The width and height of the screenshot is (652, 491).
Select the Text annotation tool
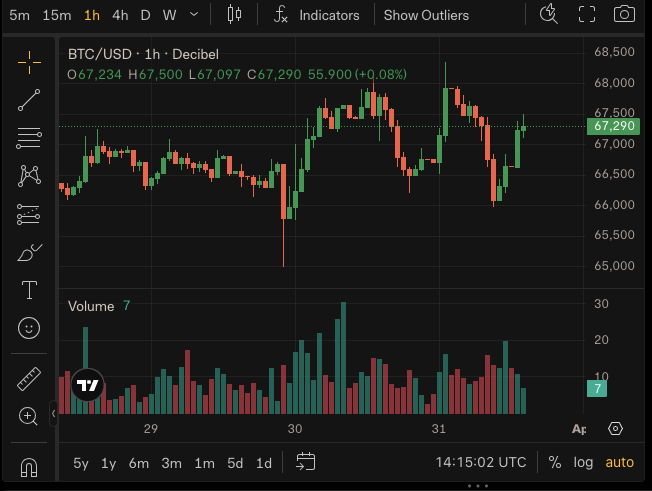pyautogui.click(x=29, y=290)
